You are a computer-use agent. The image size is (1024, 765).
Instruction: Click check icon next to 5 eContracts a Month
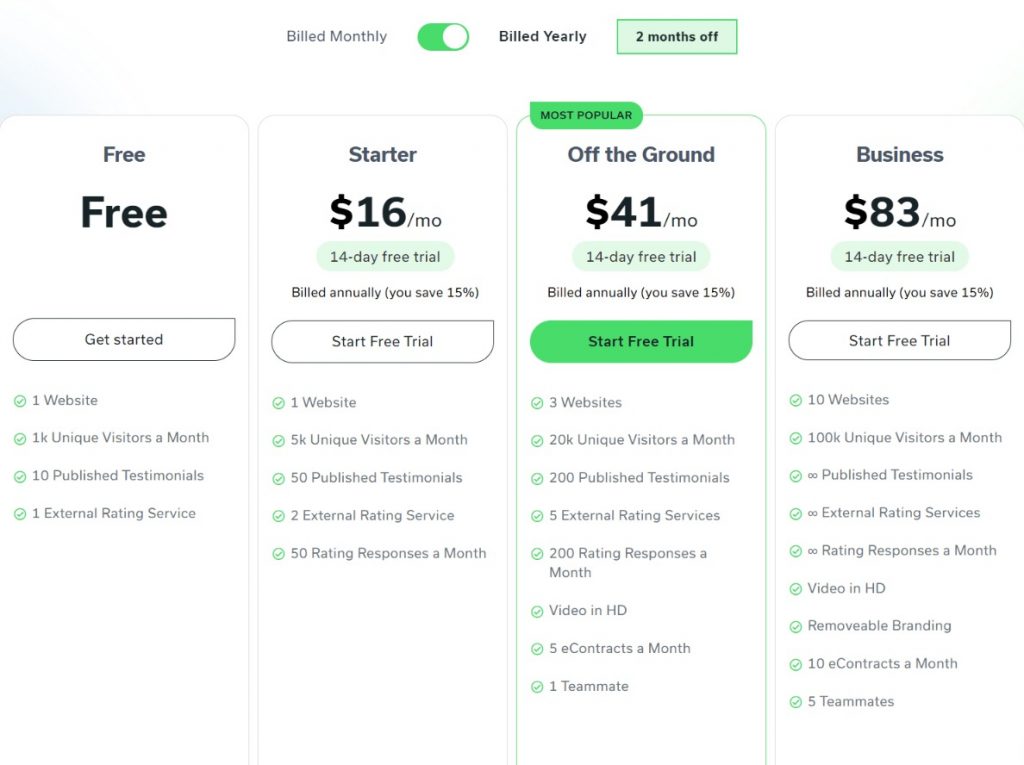pyautogui.click(x=537, y=649)
